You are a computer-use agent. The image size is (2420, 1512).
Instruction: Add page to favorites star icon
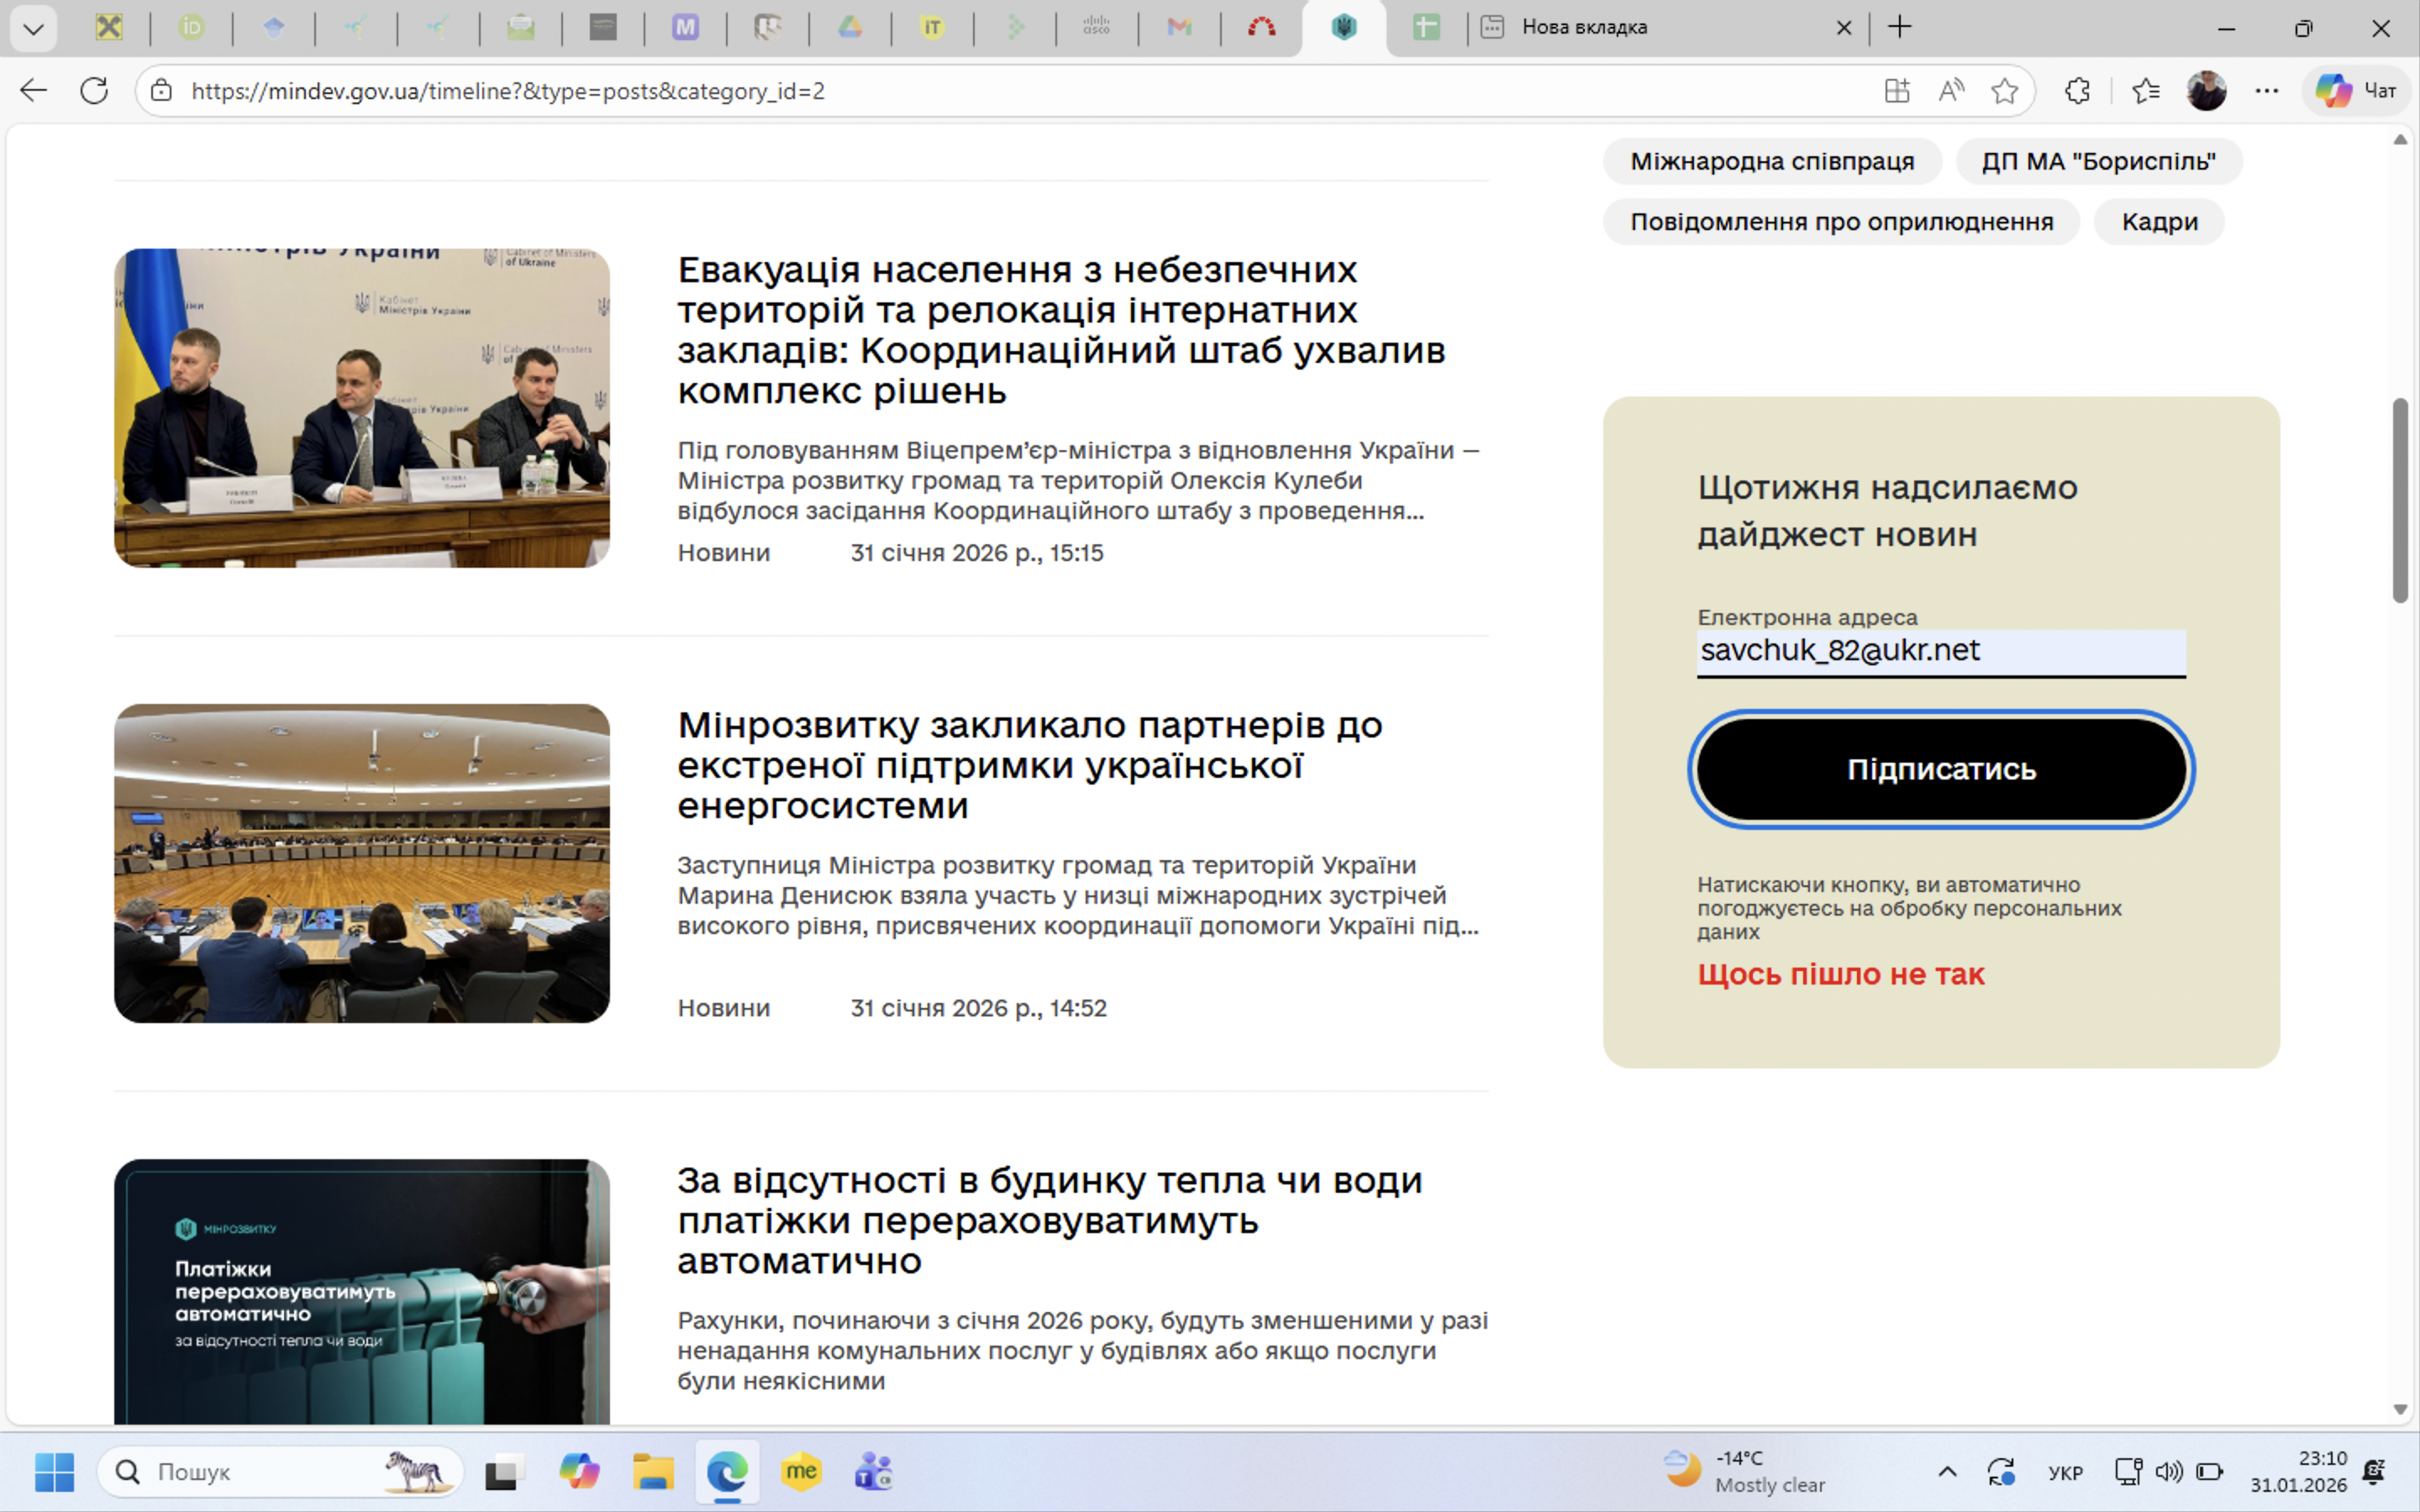[x=2004, y=91]
